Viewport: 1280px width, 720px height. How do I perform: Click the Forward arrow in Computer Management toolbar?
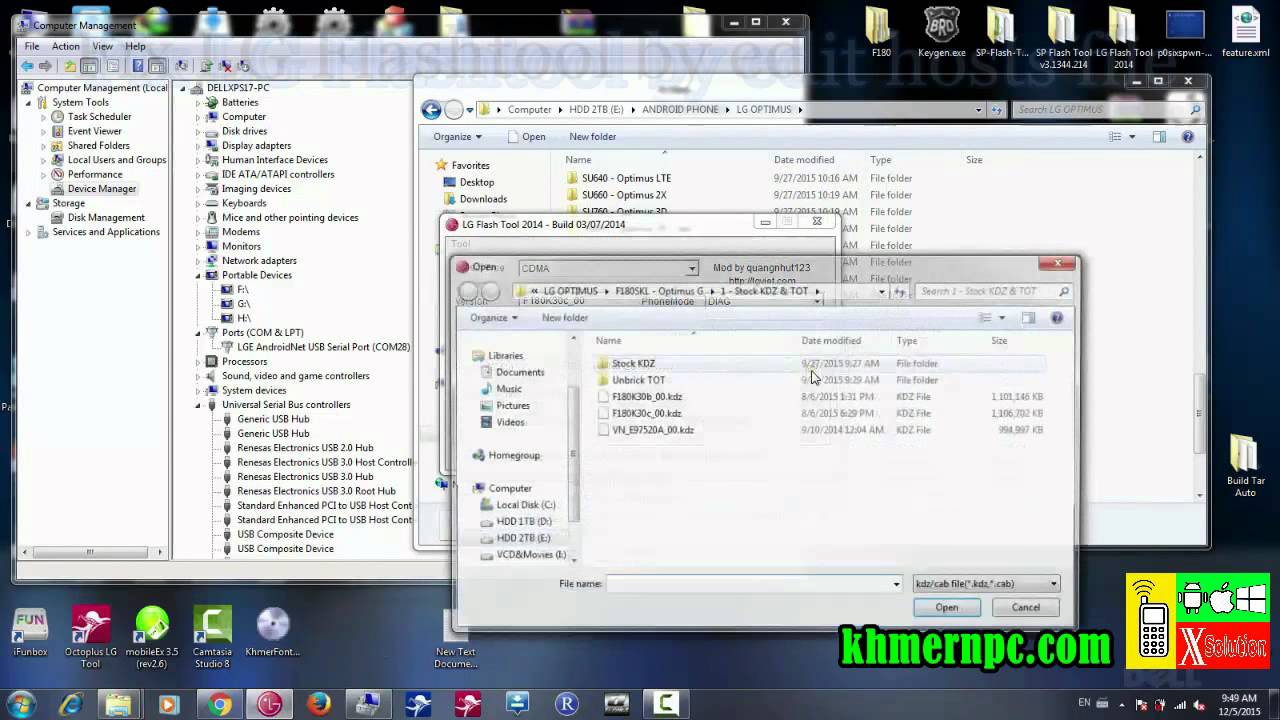pyautogui.click(x=46, y=66)
